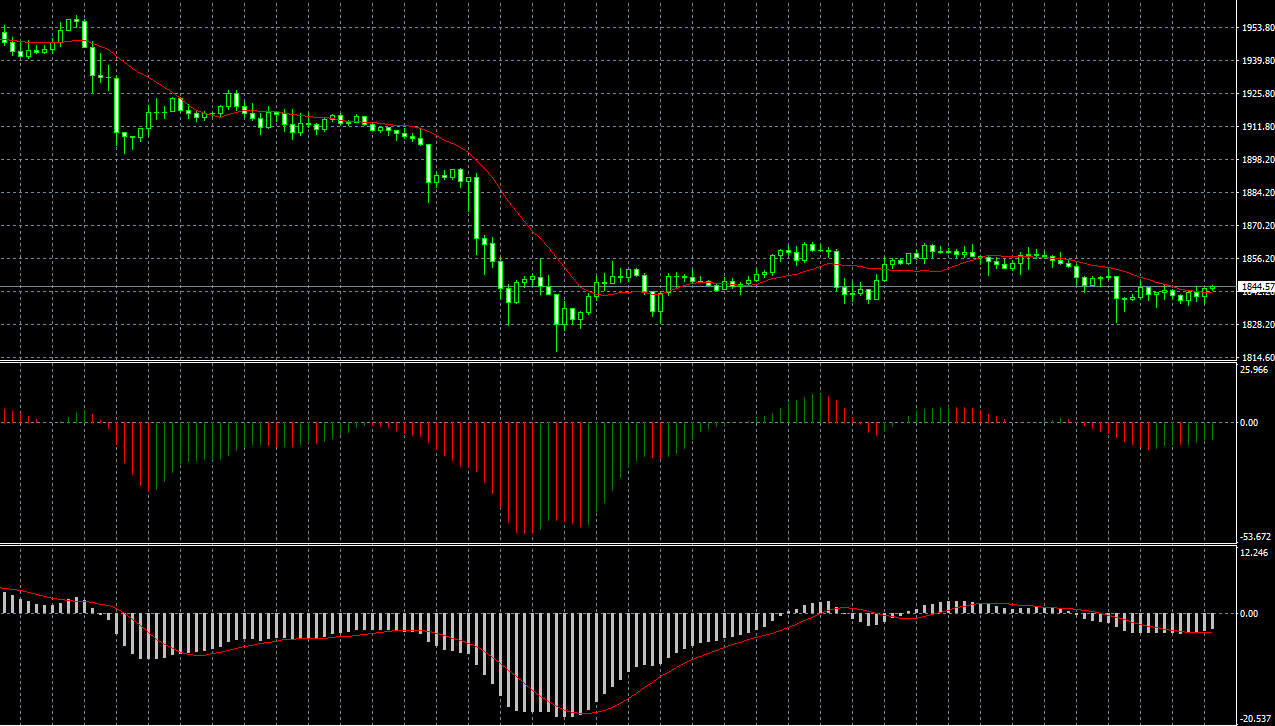Select the -53.672 oscillator scale minimum

pyautogui.click(x=1256, y=537)
